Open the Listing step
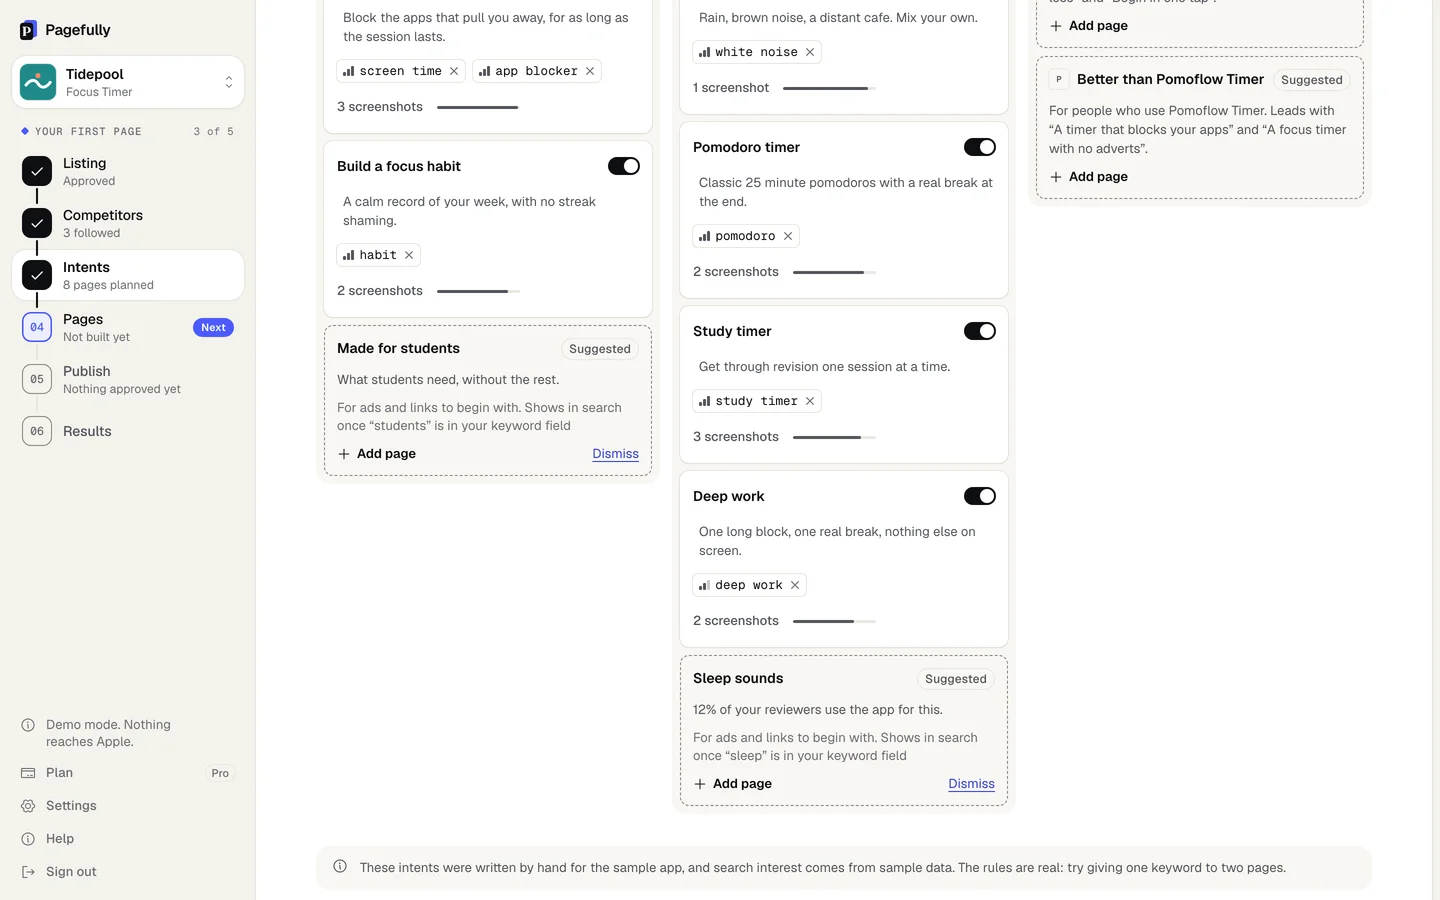The image size is (1440, 900). click(128, 171)
